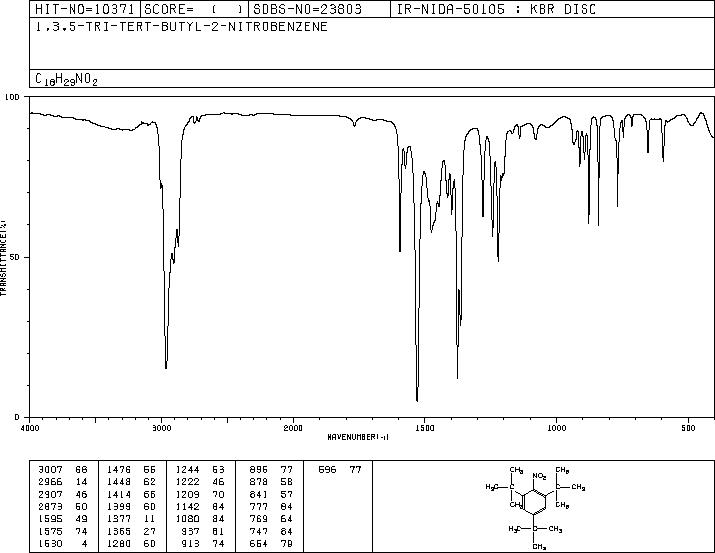Select peak table entry 3007
Viewport: 715px width, 553px height.
coord(51,469)
